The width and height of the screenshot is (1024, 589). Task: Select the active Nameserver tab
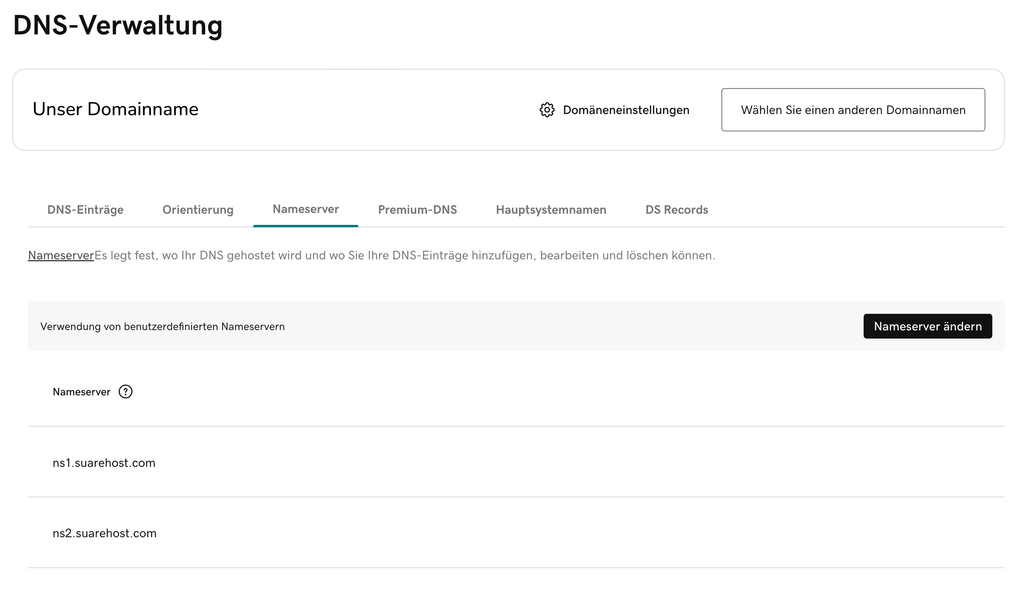pyautogui.click(x=305, y=209)
